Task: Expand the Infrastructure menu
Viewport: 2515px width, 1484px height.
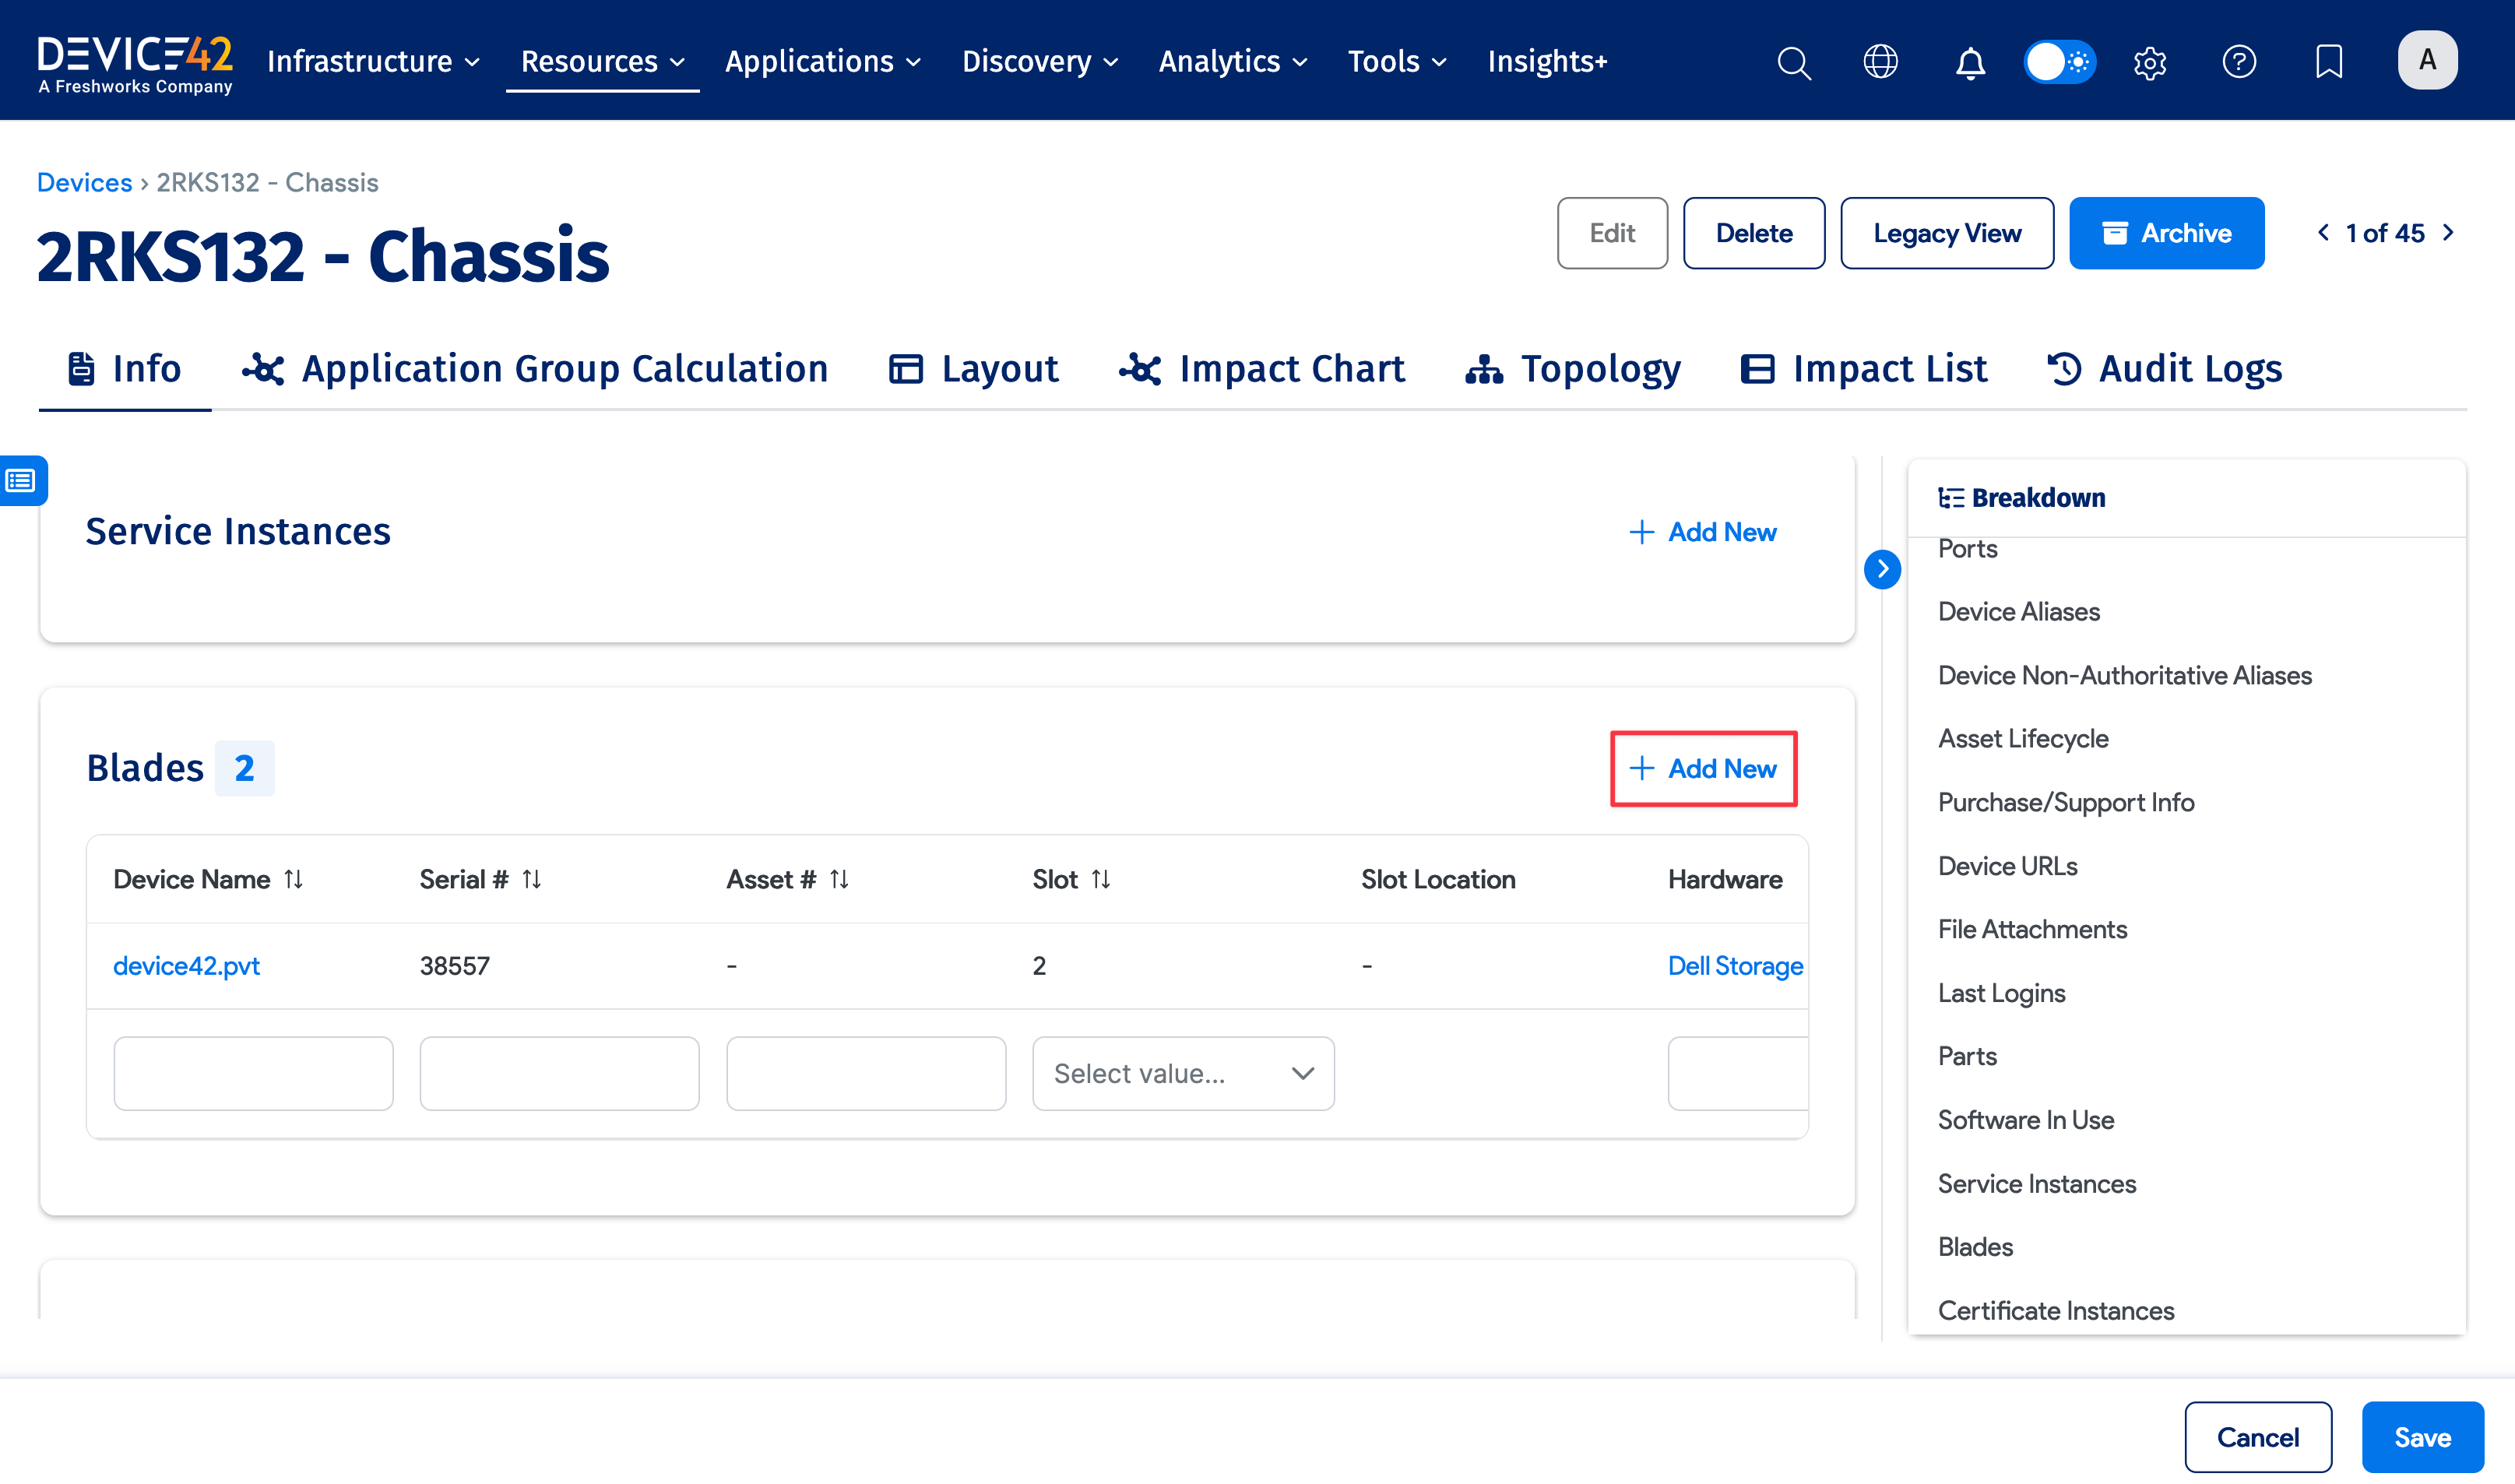Action: (373, 62)
